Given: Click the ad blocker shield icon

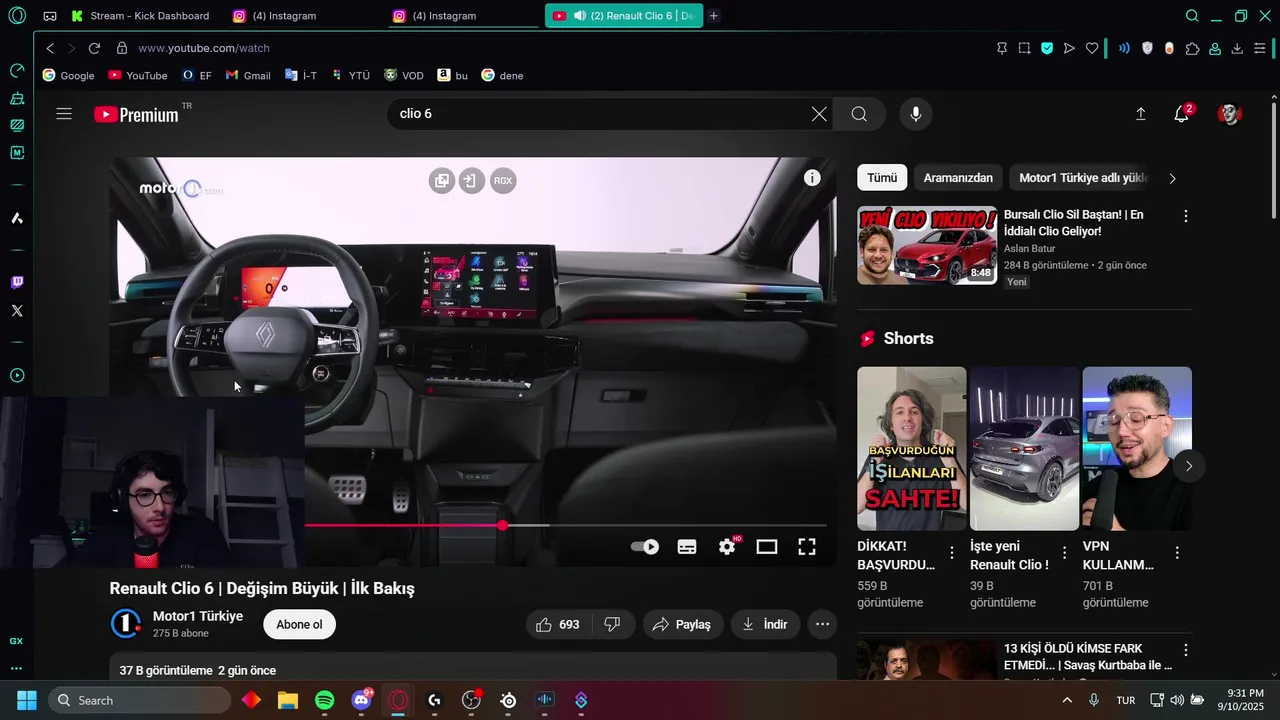Looking at the screenshot, I should (1147, 48).
